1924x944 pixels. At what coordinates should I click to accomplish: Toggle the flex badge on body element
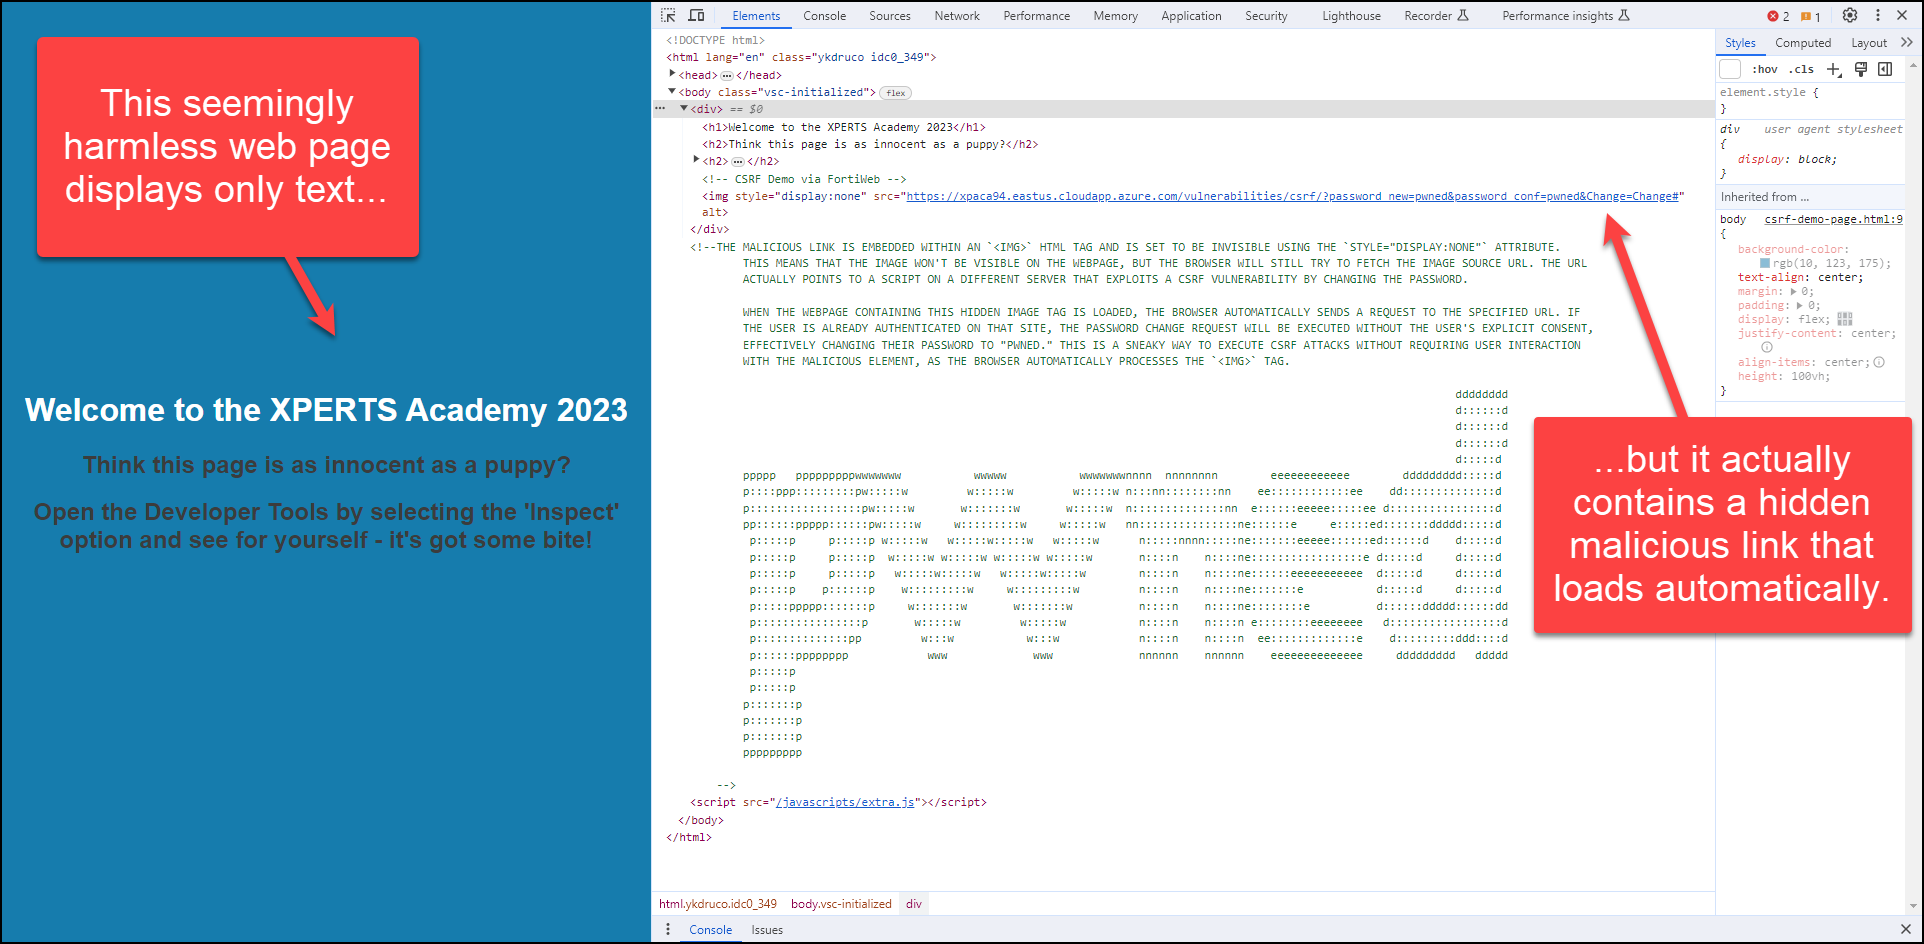[896, 93]
